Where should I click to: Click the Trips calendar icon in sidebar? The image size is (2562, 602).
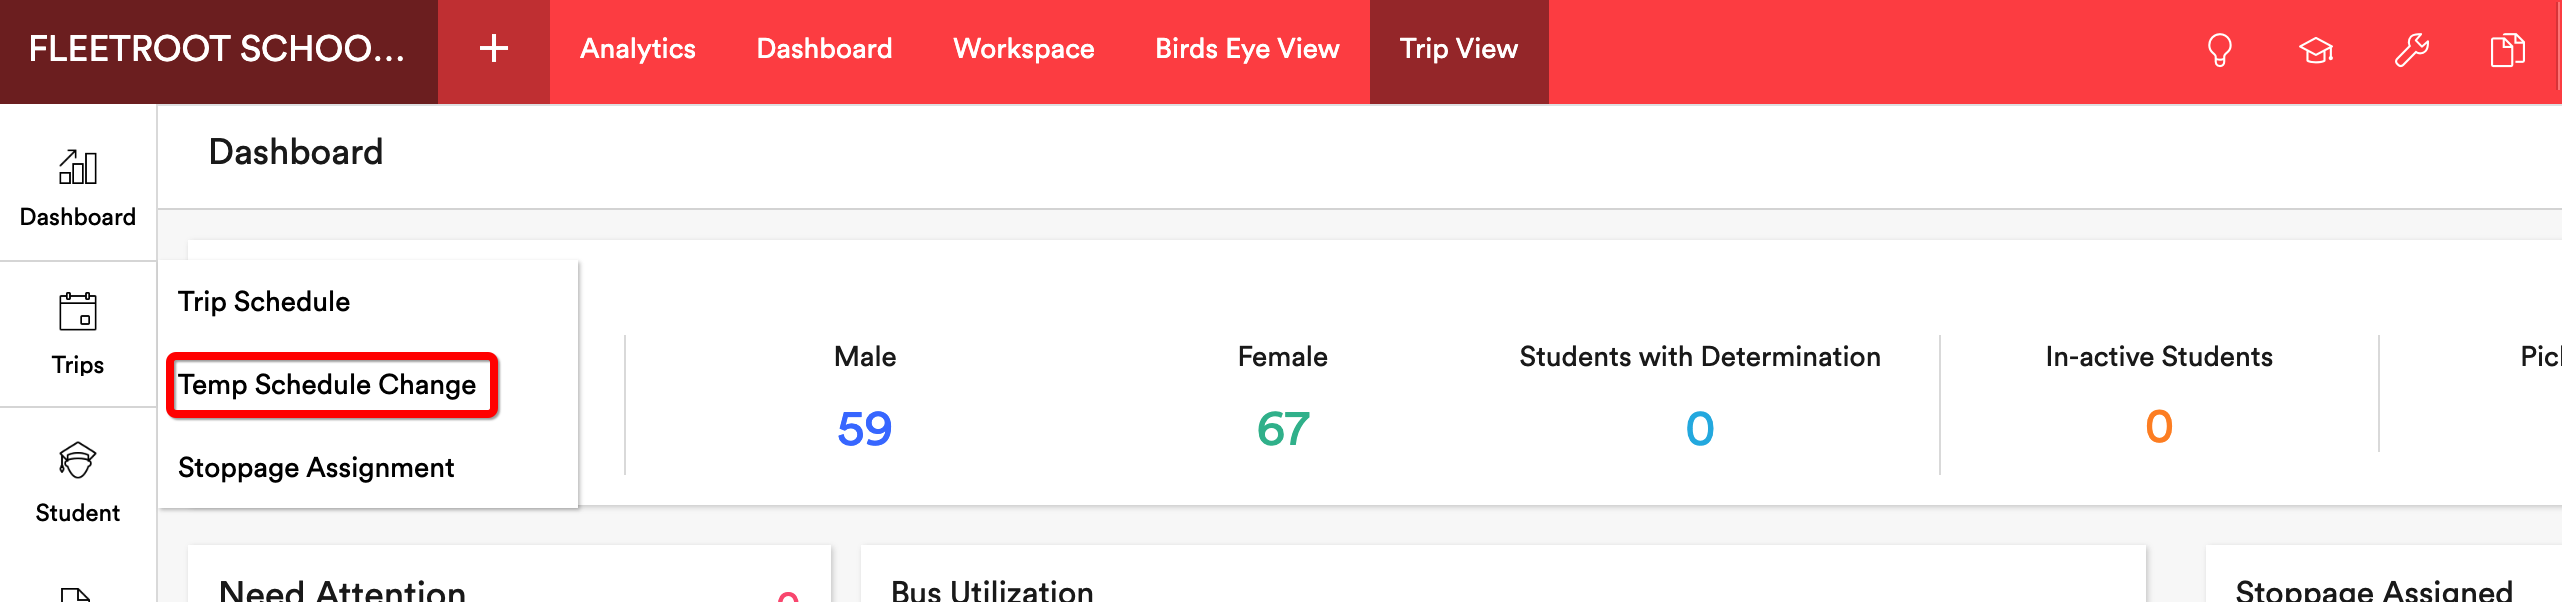click(x=78, y=311)
